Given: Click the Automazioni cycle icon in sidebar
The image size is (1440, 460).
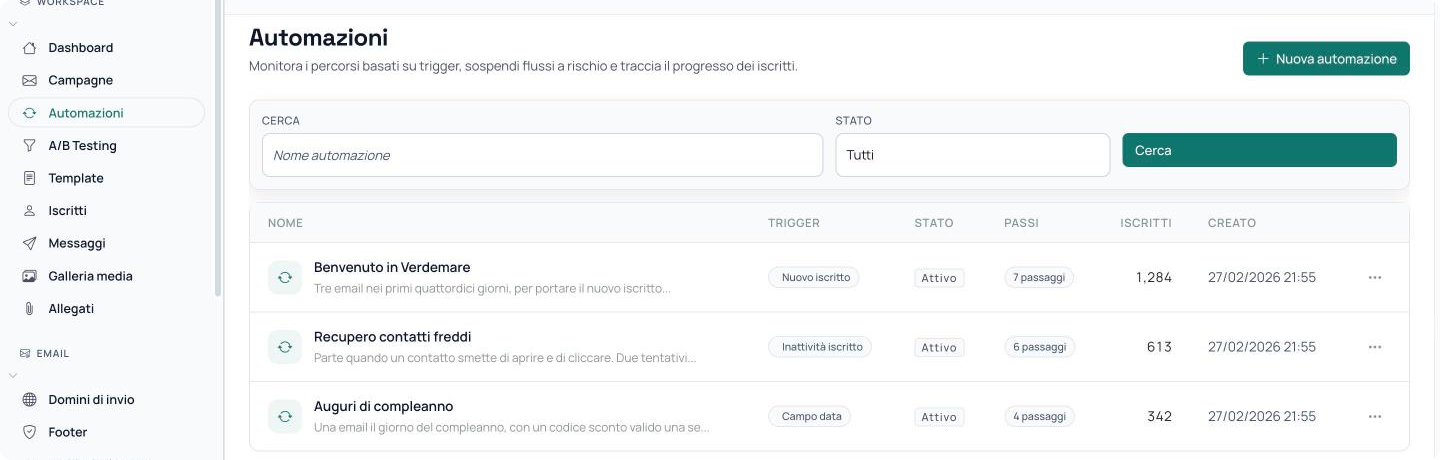Looking at the screenshot, I should pos(29,113).
